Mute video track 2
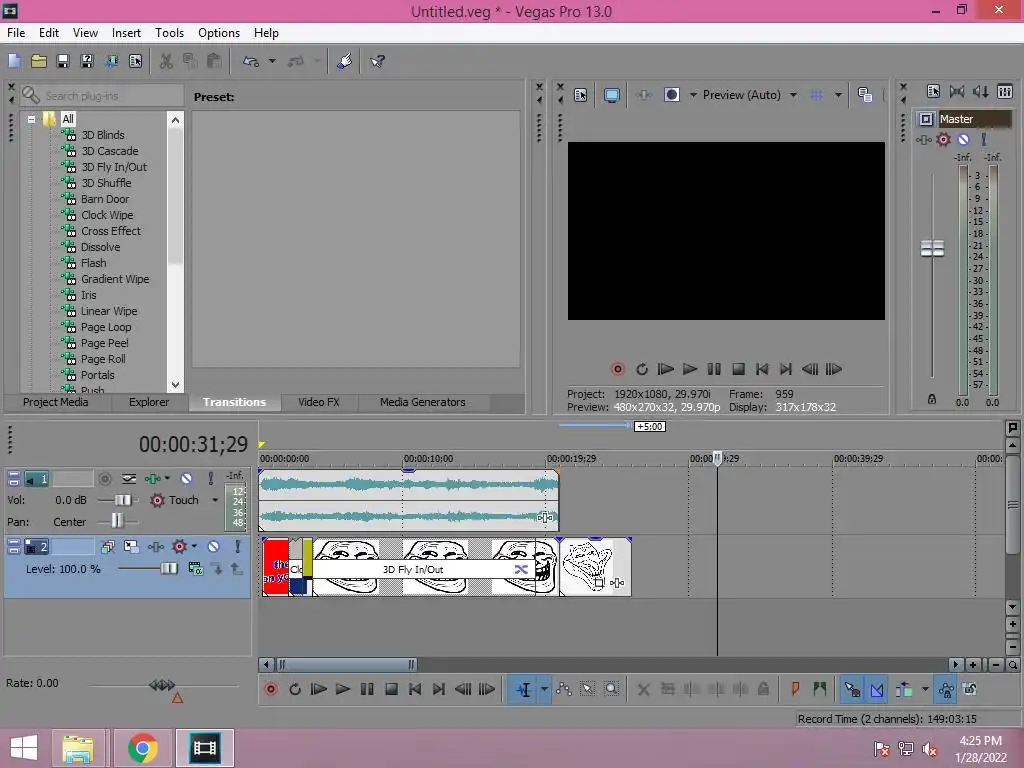The width and height of the screenshot is (1024, 768). [214, 547]
